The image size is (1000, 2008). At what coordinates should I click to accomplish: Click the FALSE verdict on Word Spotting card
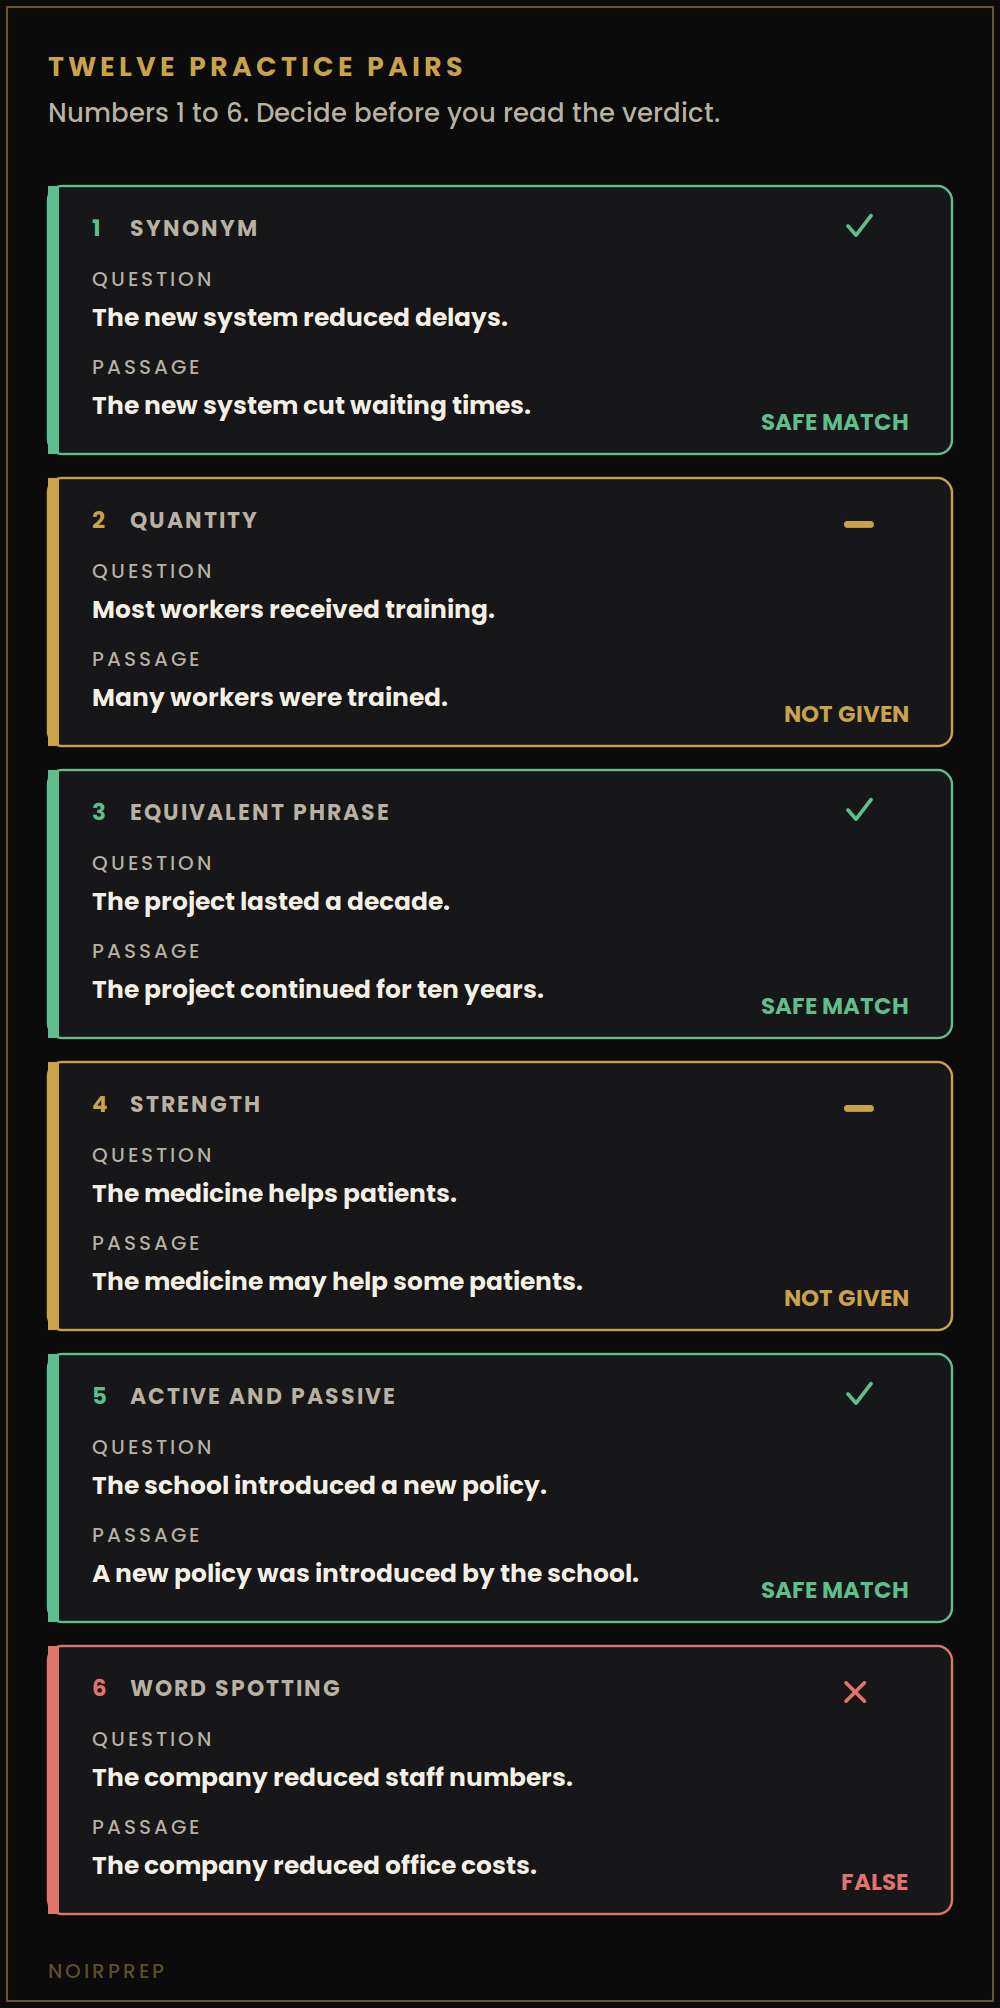(x=875, y=1882)
